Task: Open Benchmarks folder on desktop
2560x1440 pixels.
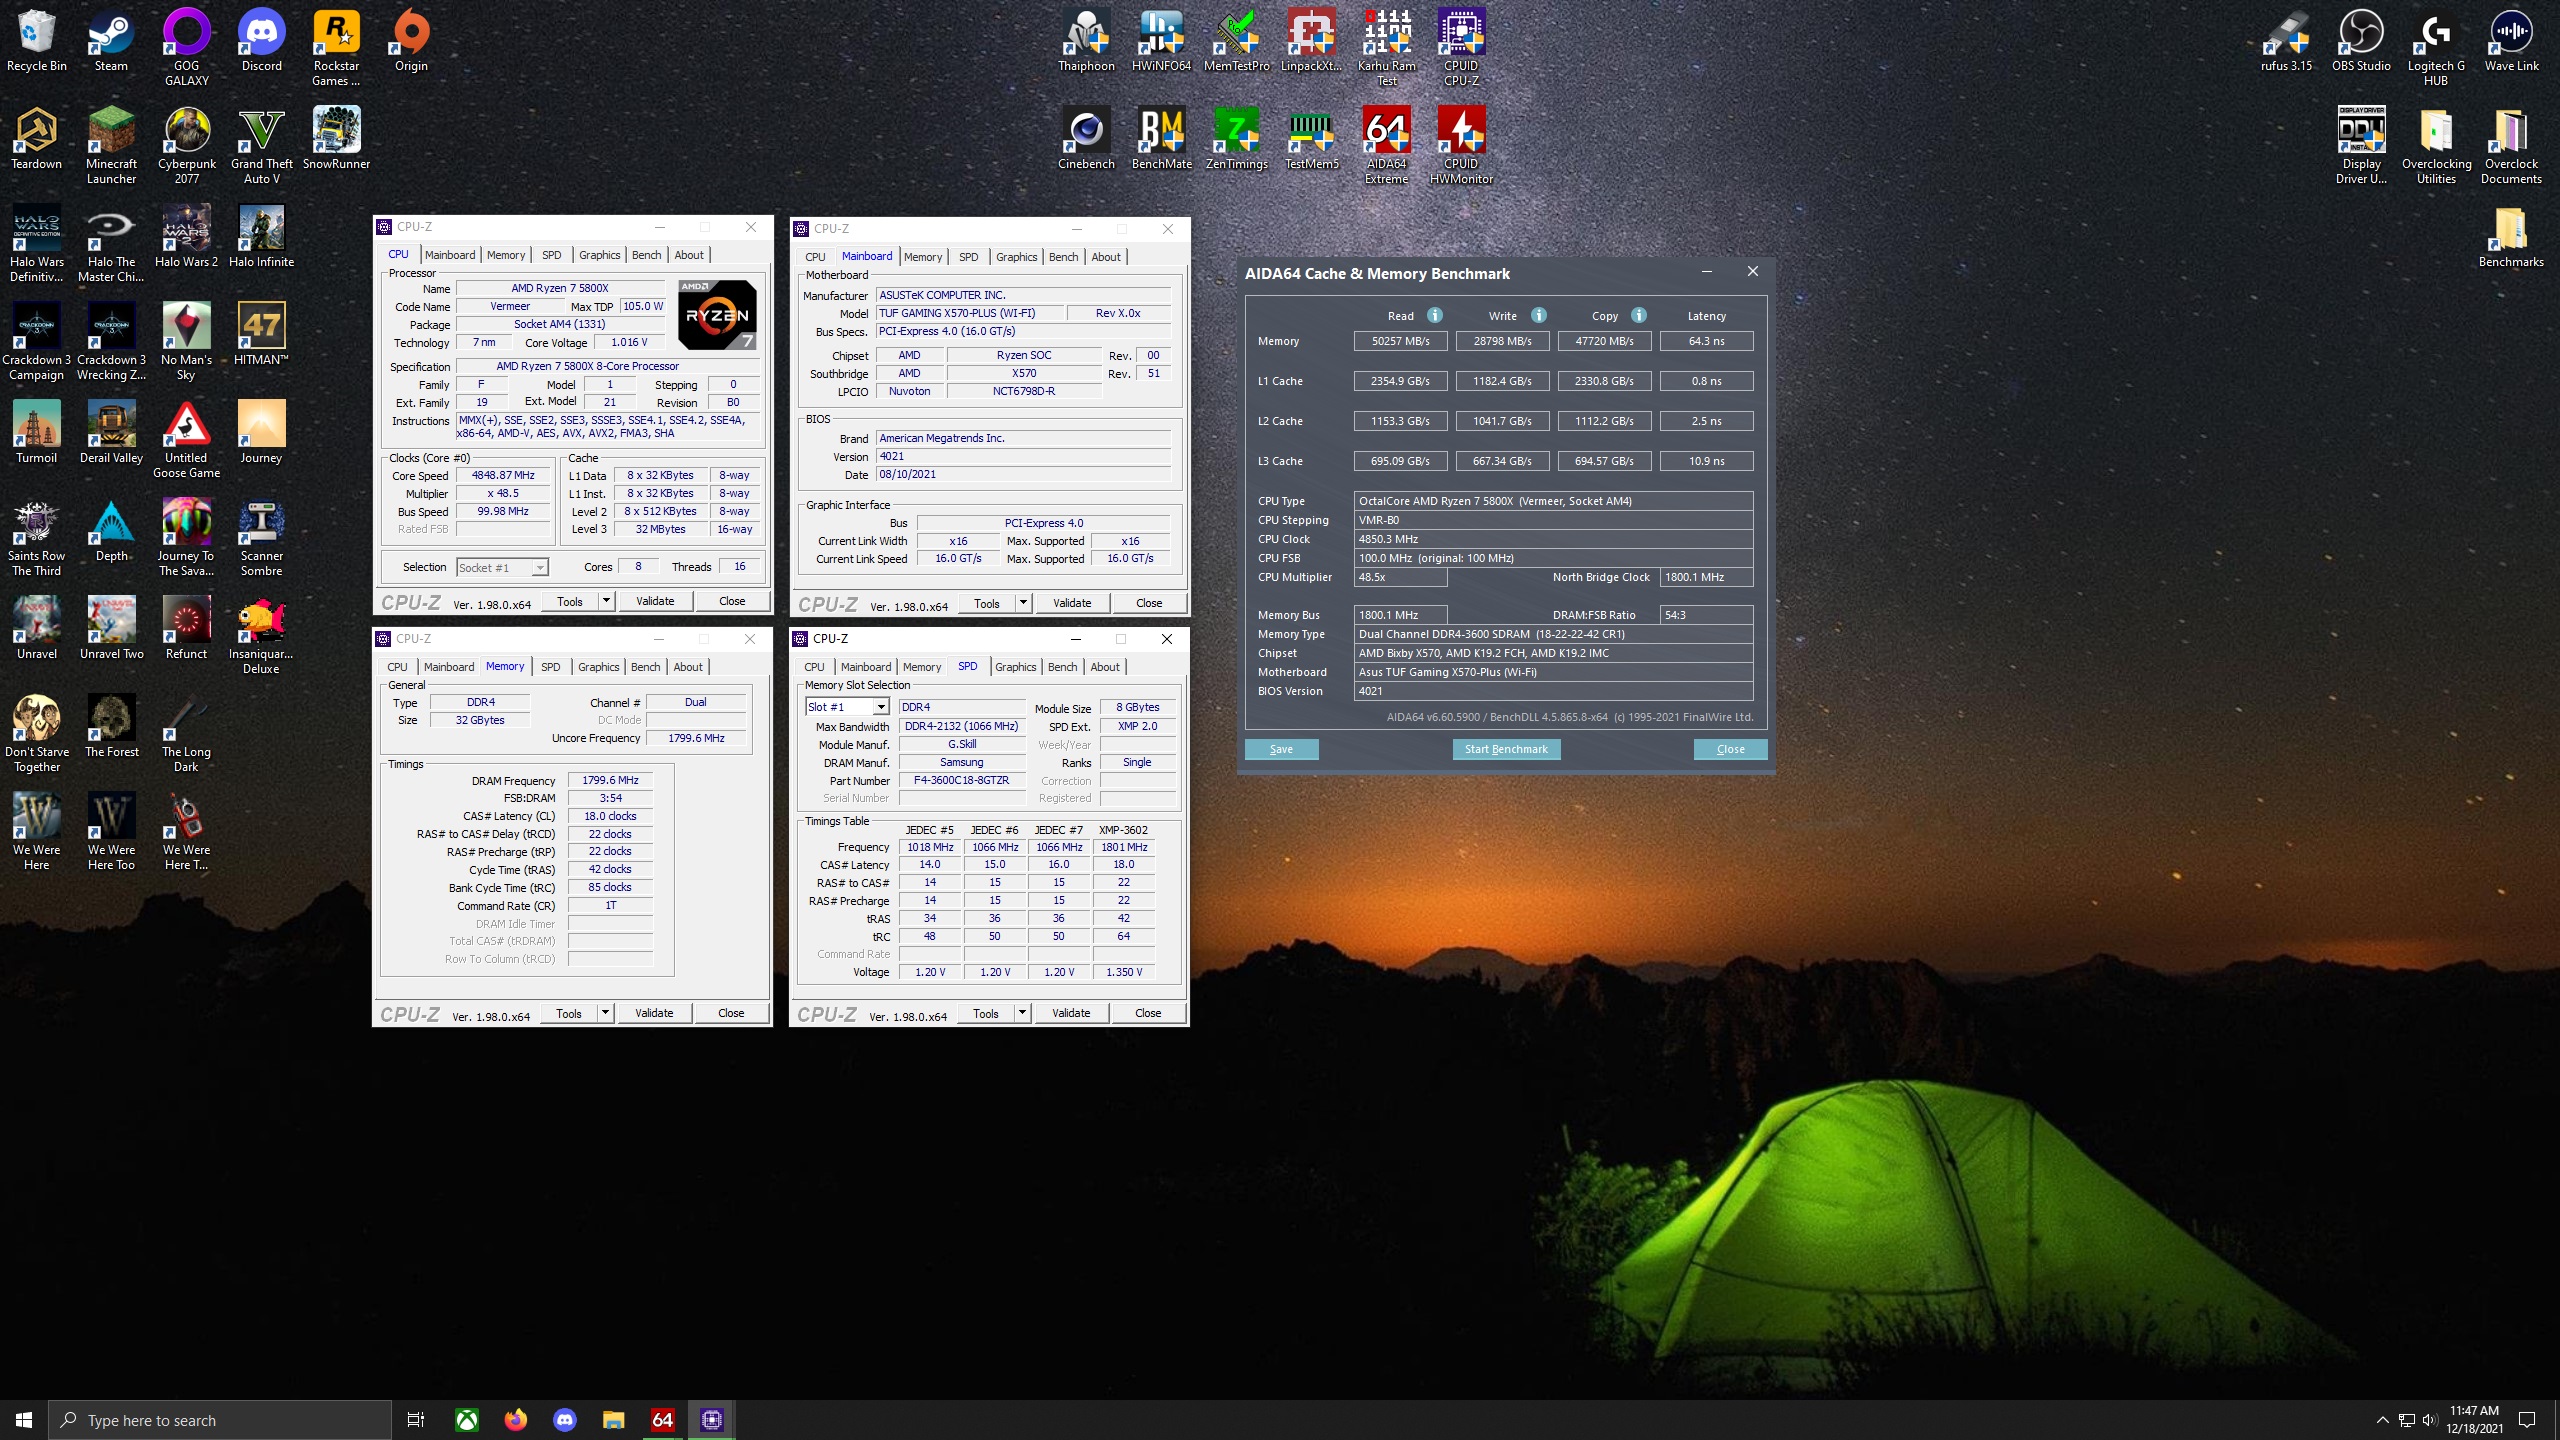Action: (x=2511, y=237)
